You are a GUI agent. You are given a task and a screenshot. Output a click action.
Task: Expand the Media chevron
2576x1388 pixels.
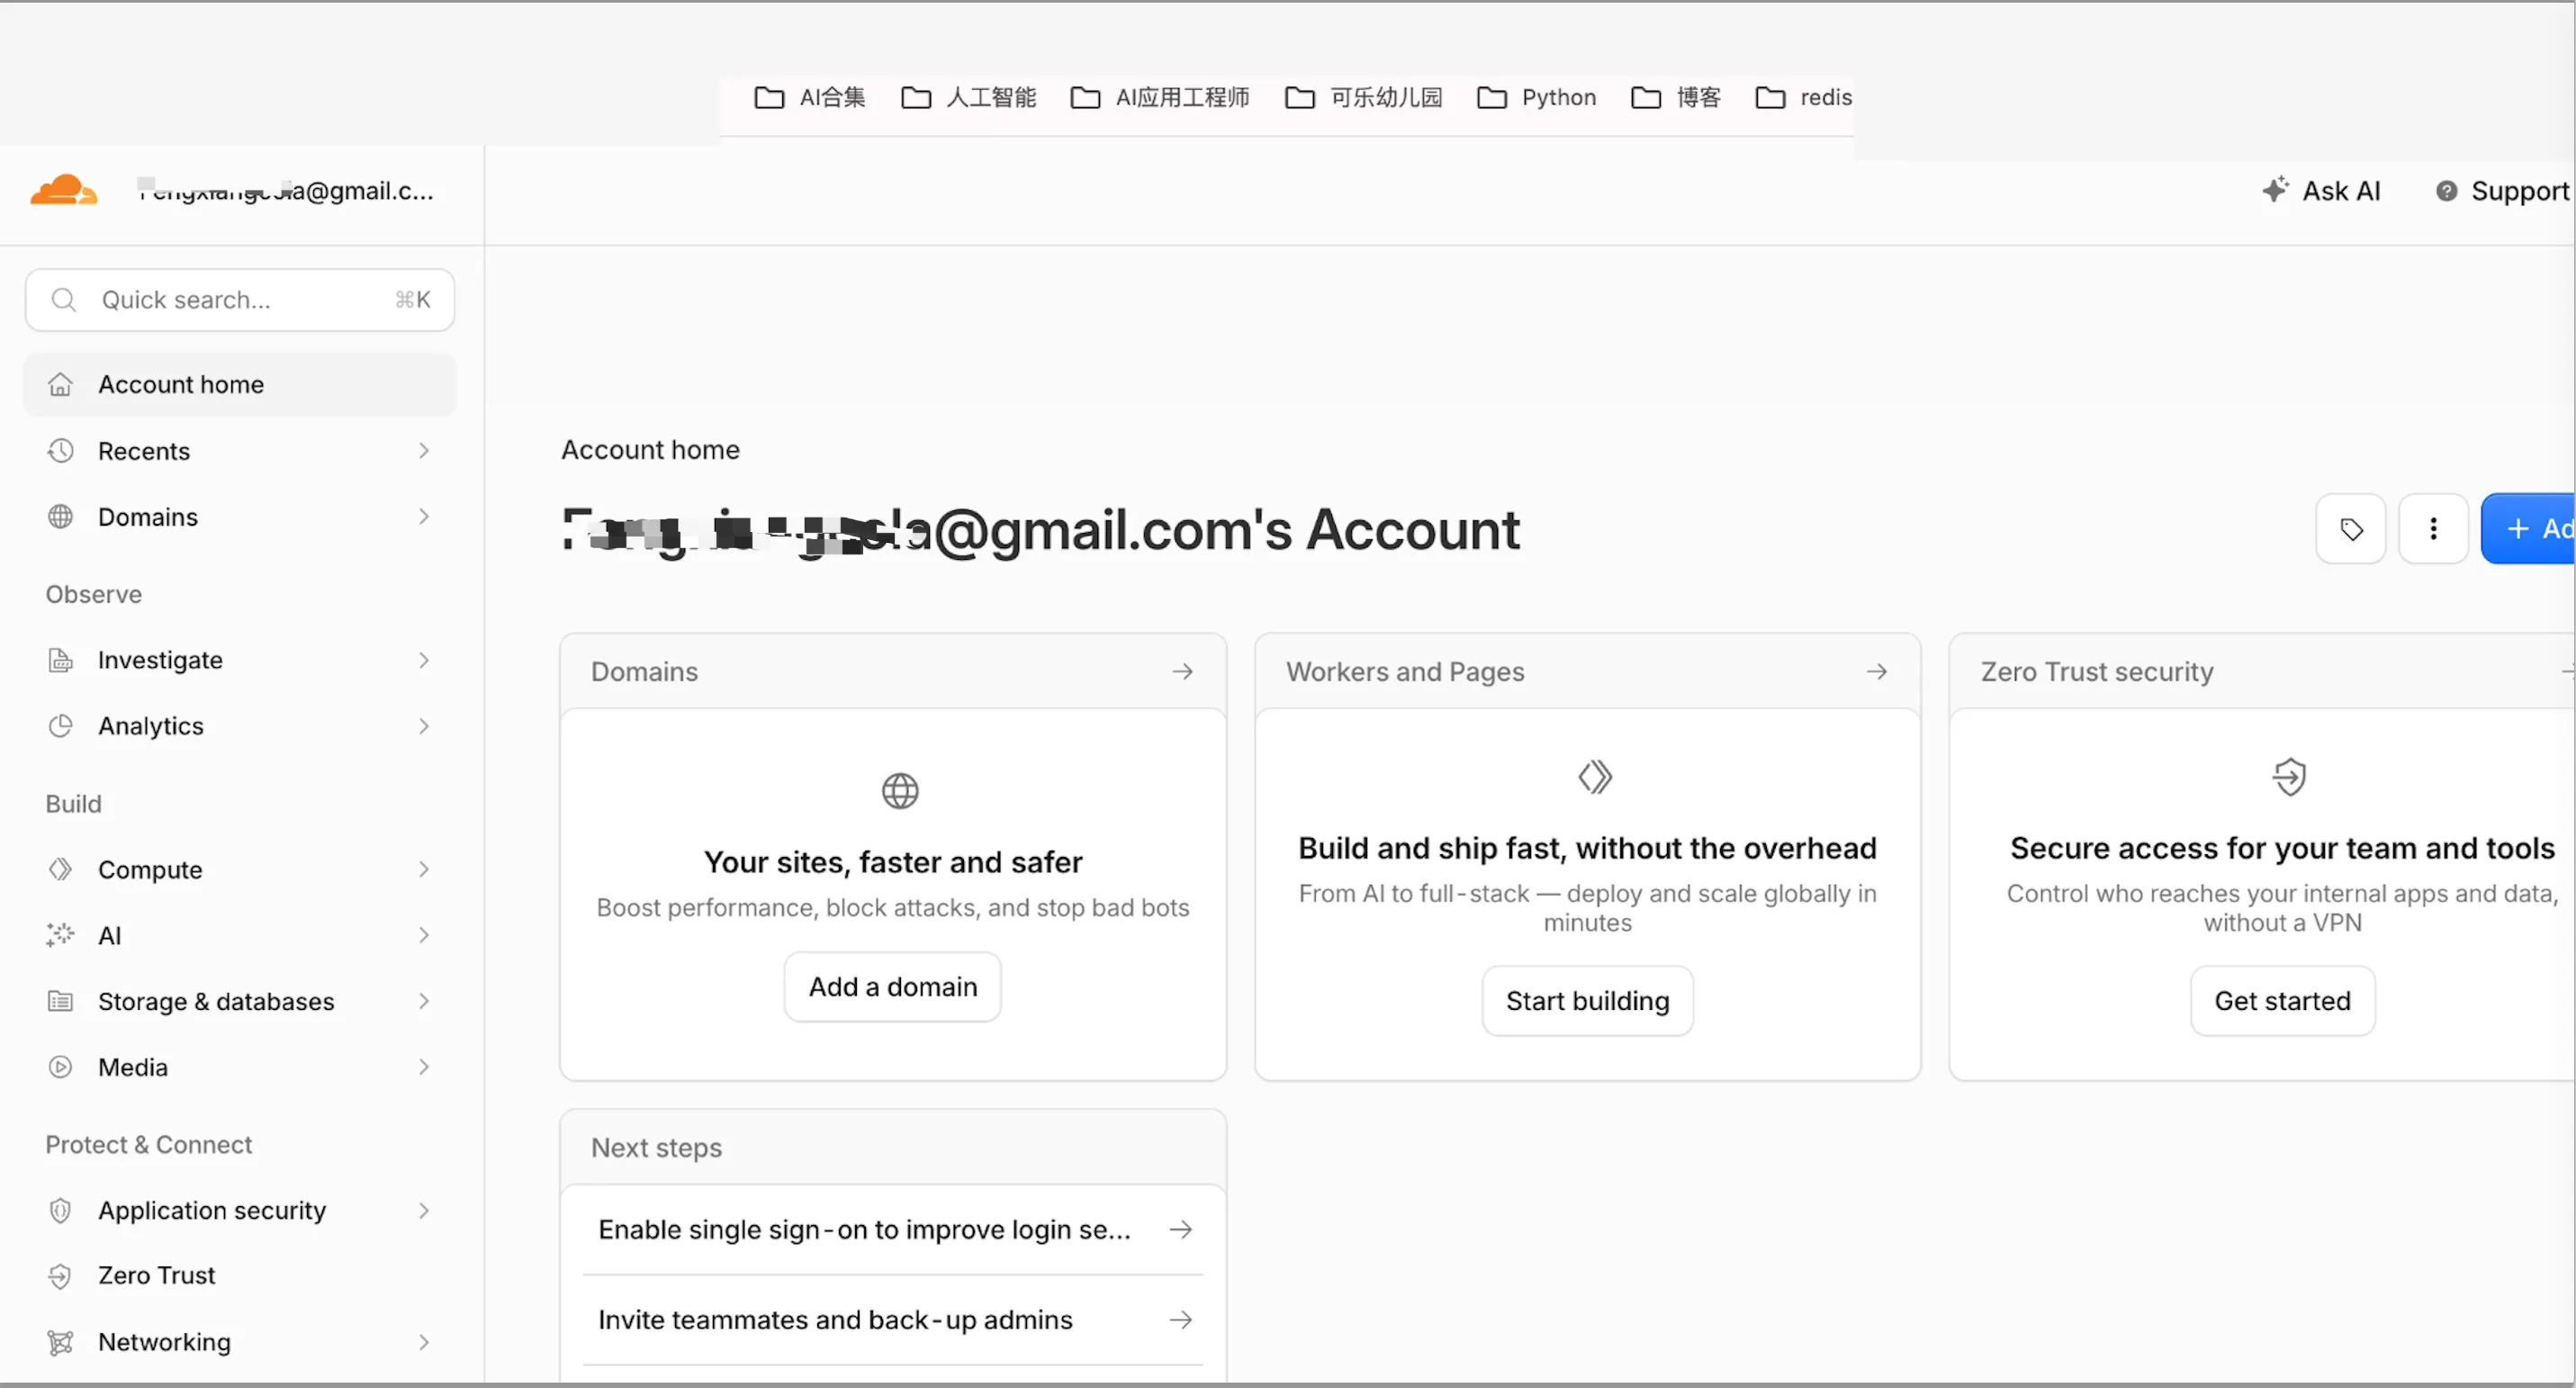[x=424, y=1067]
